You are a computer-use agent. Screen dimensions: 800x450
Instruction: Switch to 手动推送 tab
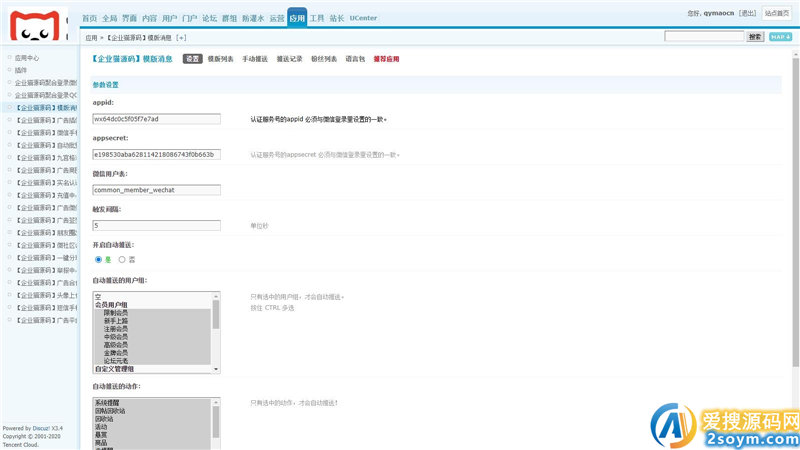[255, 59]
